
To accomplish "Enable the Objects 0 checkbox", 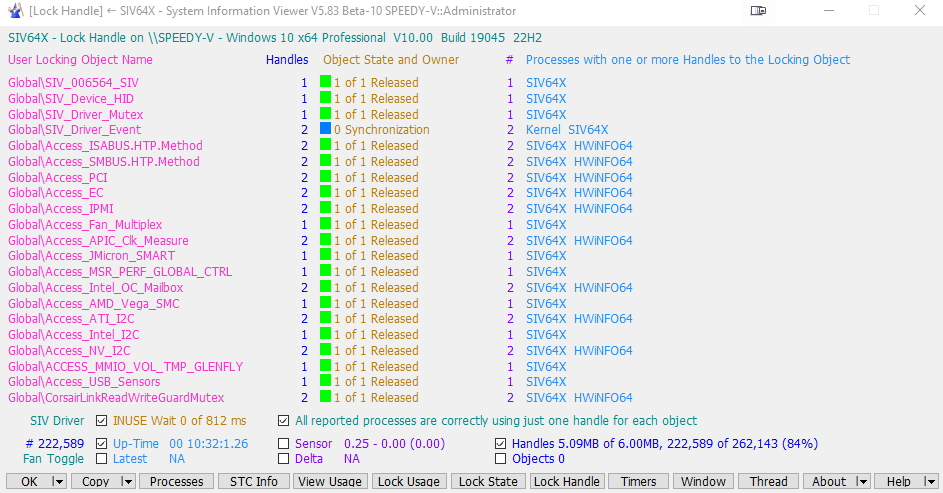I will [x=501, y=459].
